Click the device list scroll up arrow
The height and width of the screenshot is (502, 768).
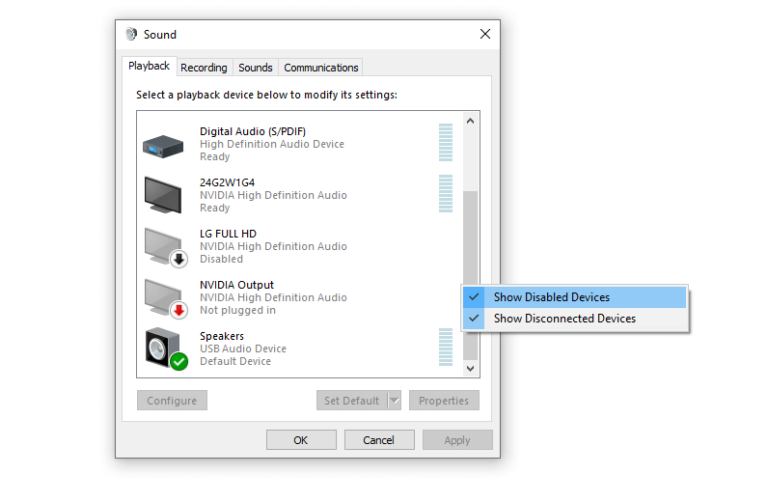click(x=470, y=121)
